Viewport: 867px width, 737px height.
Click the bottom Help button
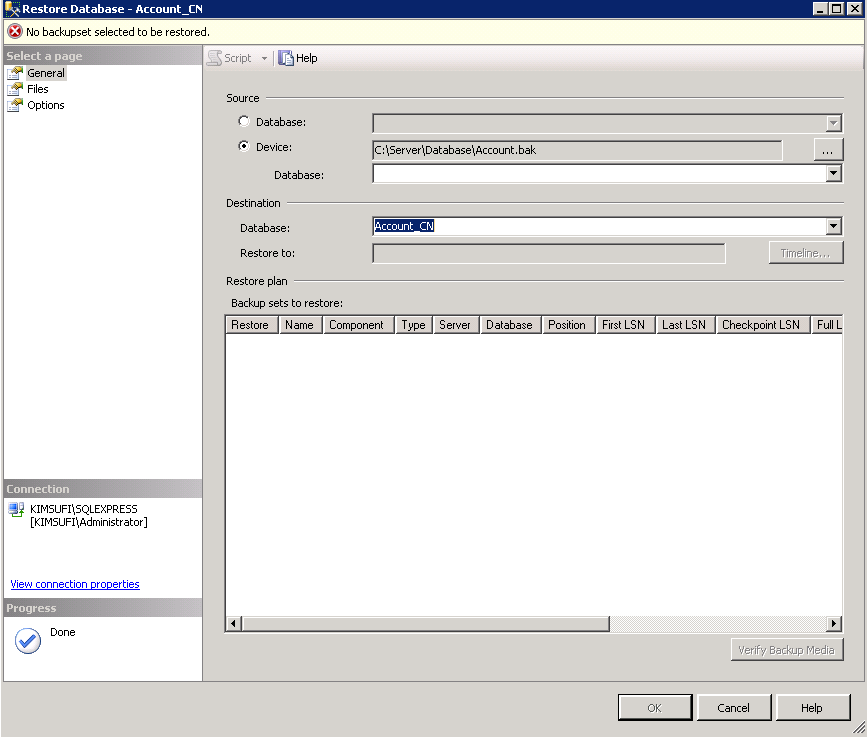pyautogui.click(x=812, y=708)
